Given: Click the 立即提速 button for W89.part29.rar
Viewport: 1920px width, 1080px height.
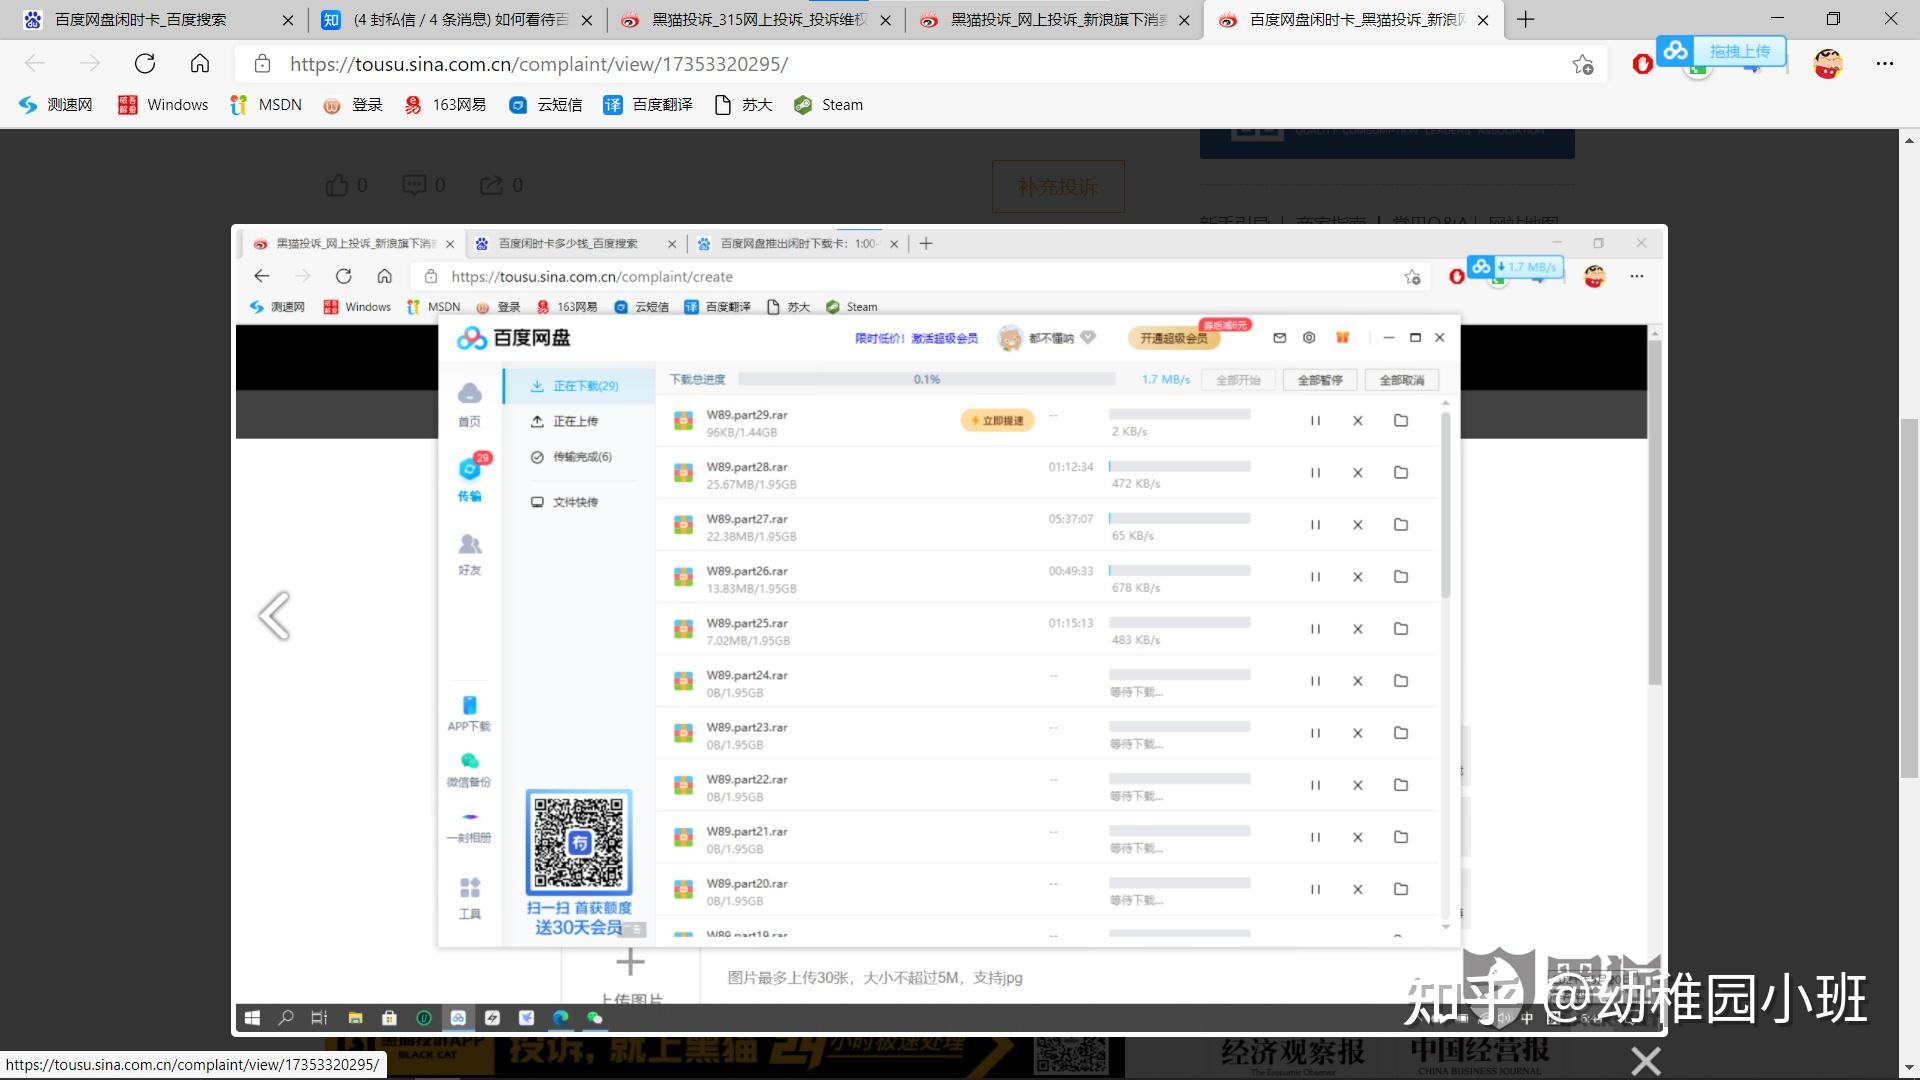Looking at the screenshot, I should [997, 419].
